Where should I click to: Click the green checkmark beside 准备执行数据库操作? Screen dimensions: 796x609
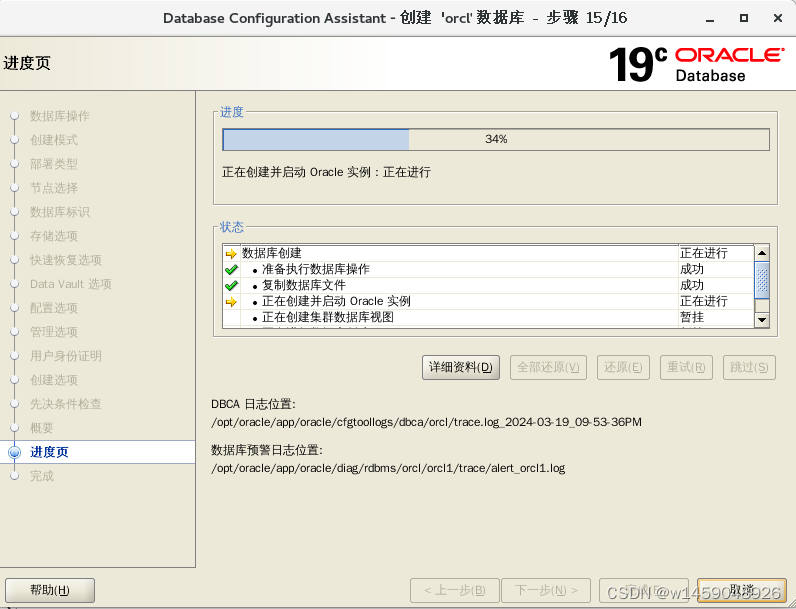(231, 269)
